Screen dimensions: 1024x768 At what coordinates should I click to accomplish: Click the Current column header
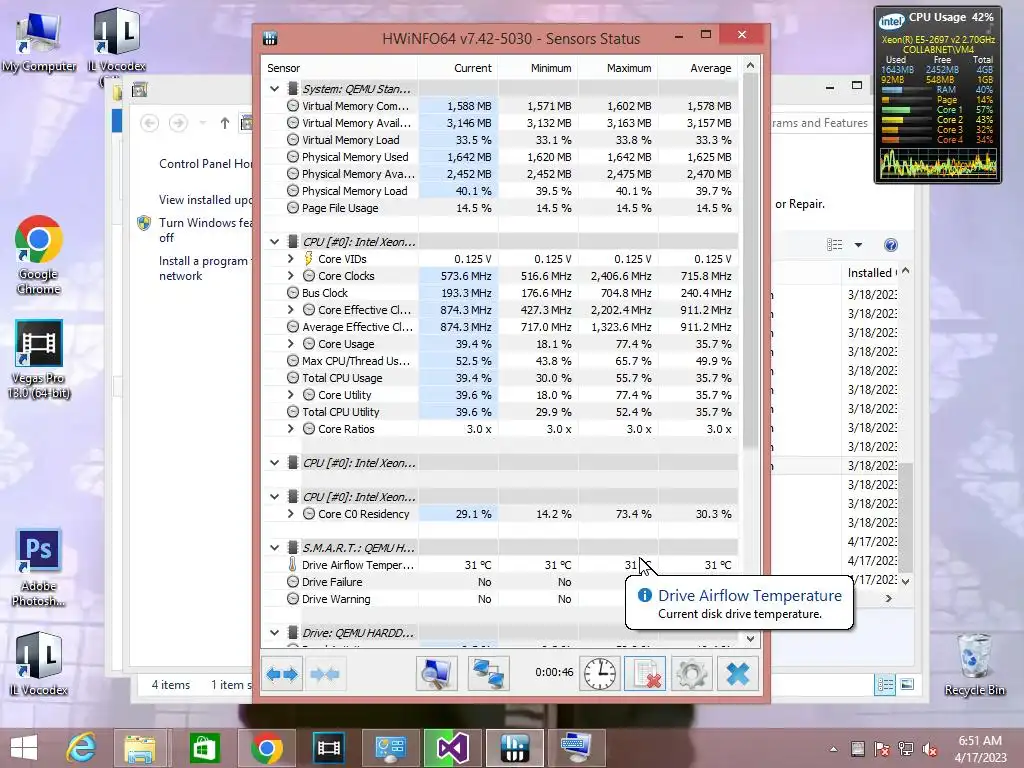click(458, 68)
